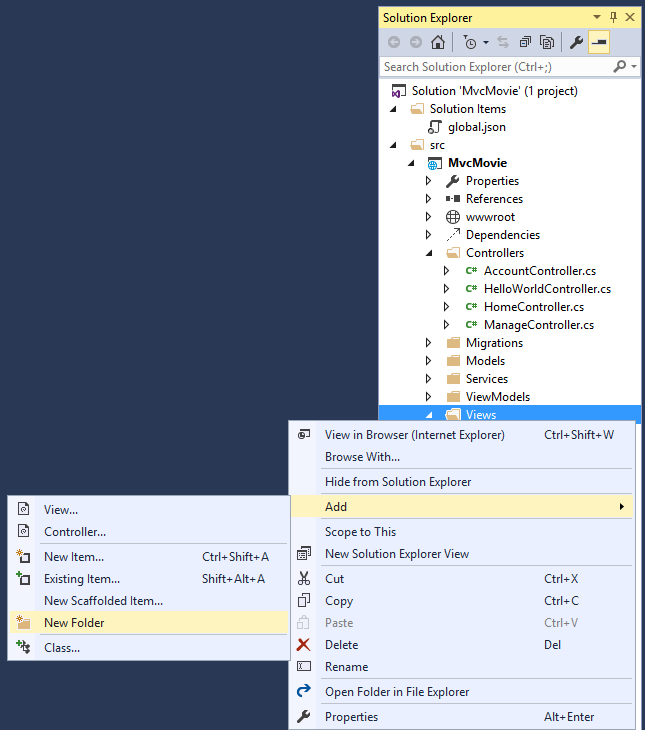Click the Properties wrench toolbar icon
Screen dimensions: 649x733
pyautogui.click(x=579, y=43)
